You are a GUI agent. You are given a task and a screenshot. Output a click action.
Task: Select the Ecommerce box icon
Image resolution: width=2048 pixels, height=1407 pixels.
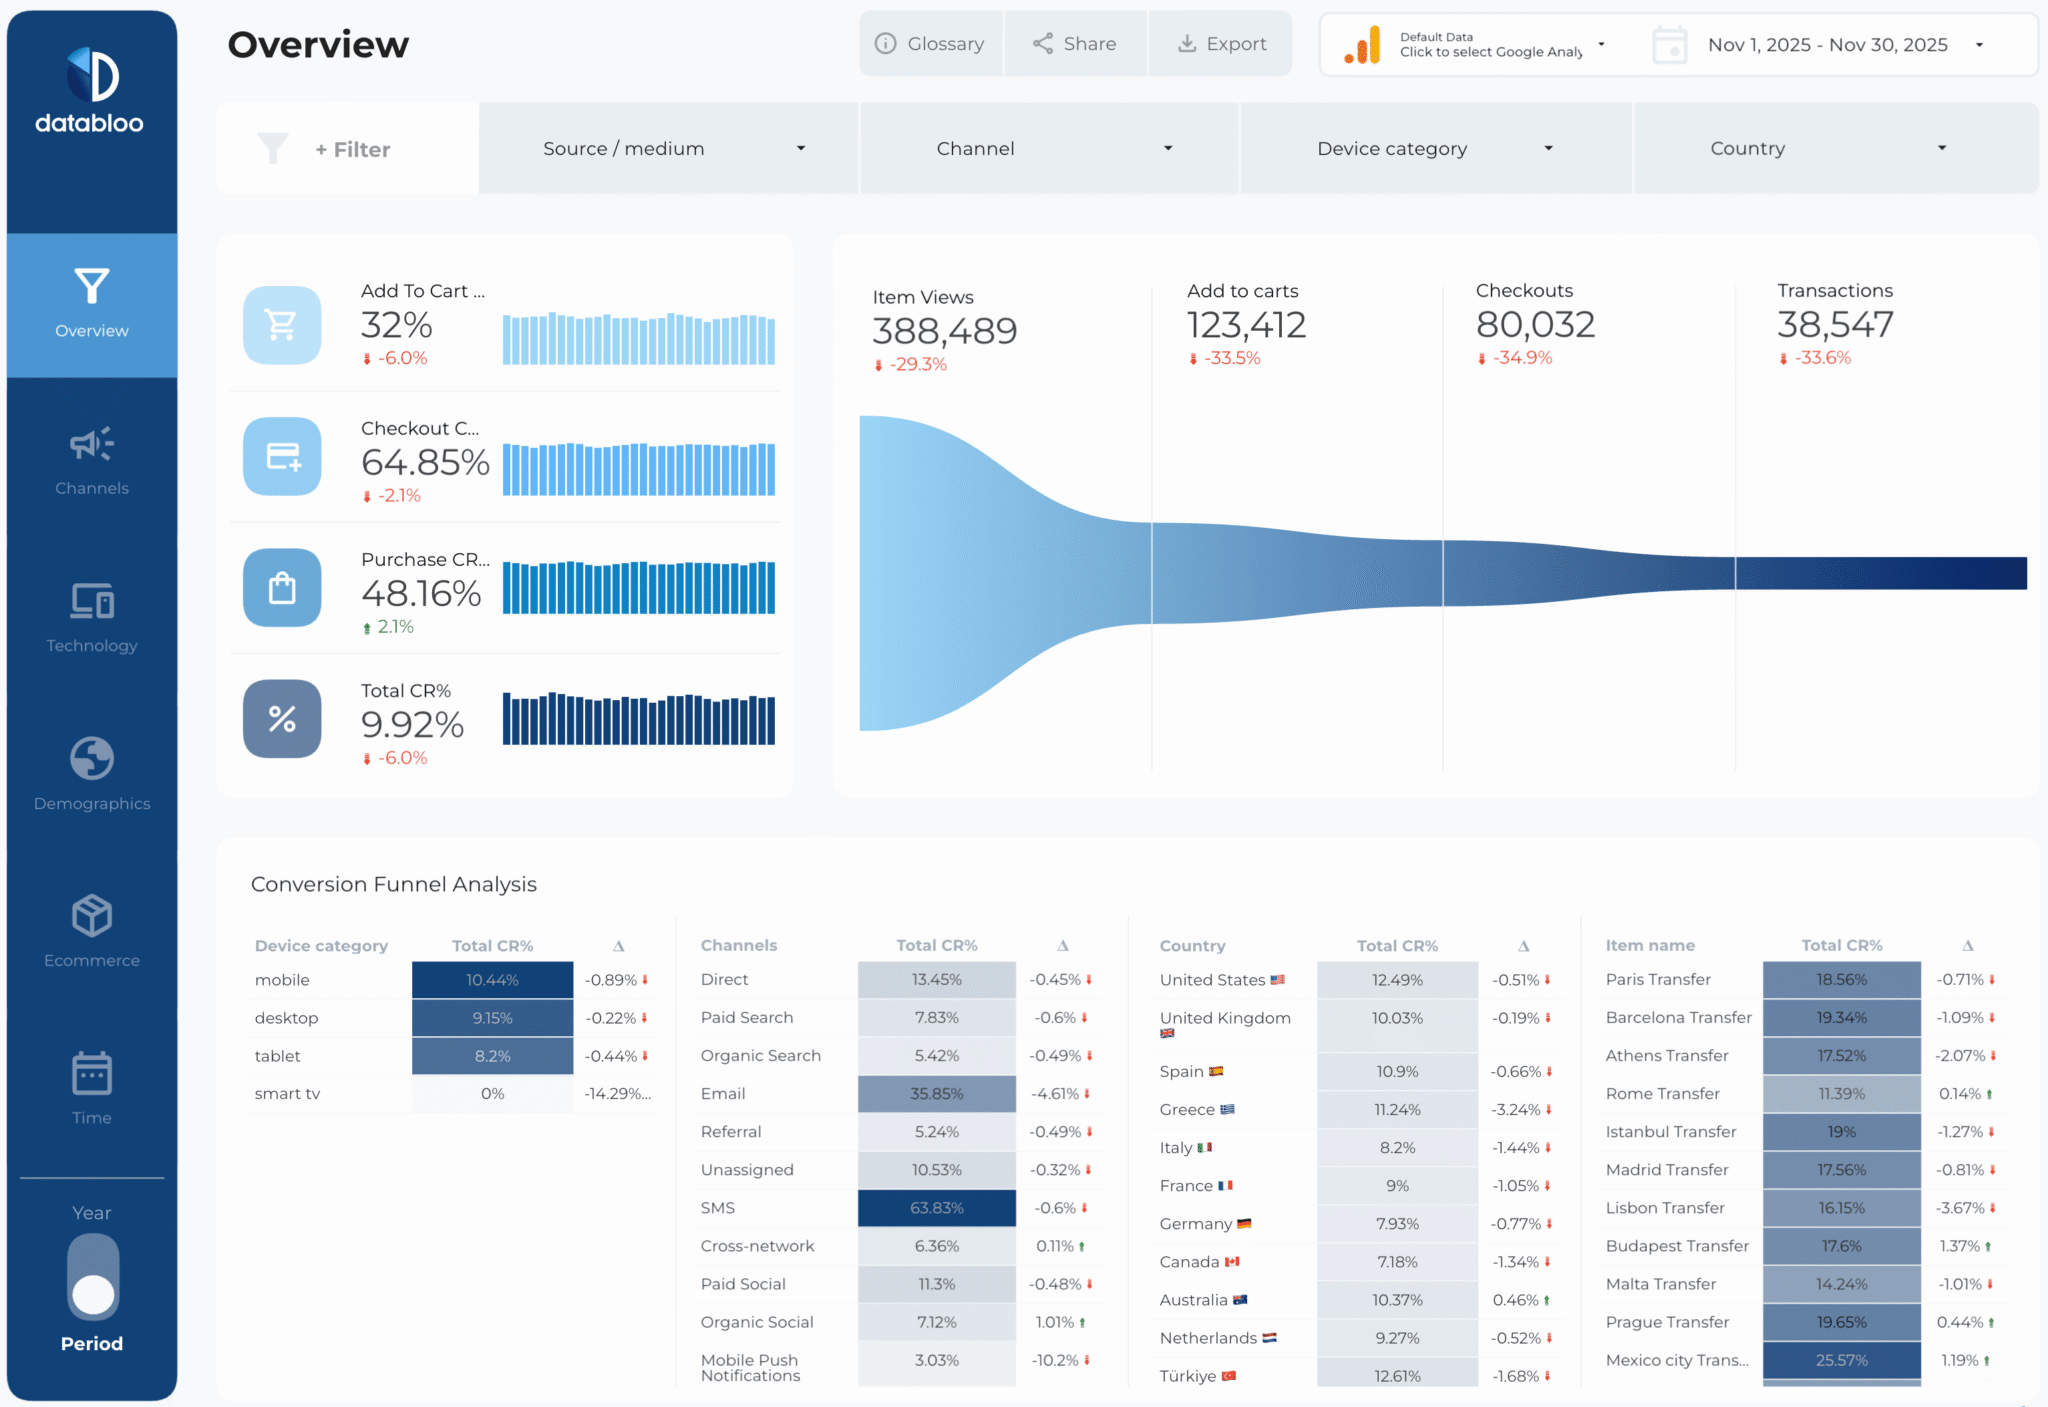[91, 916]
